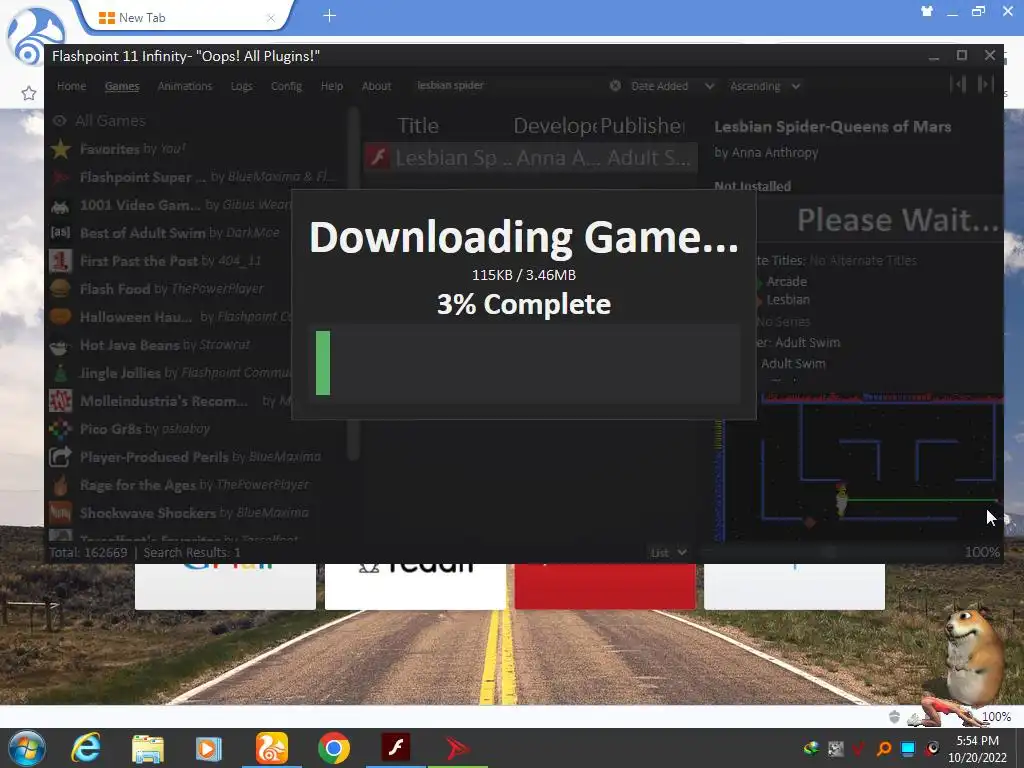Sort by the Title column header
Screen dimensions: 1024x768
pos(418,125)
